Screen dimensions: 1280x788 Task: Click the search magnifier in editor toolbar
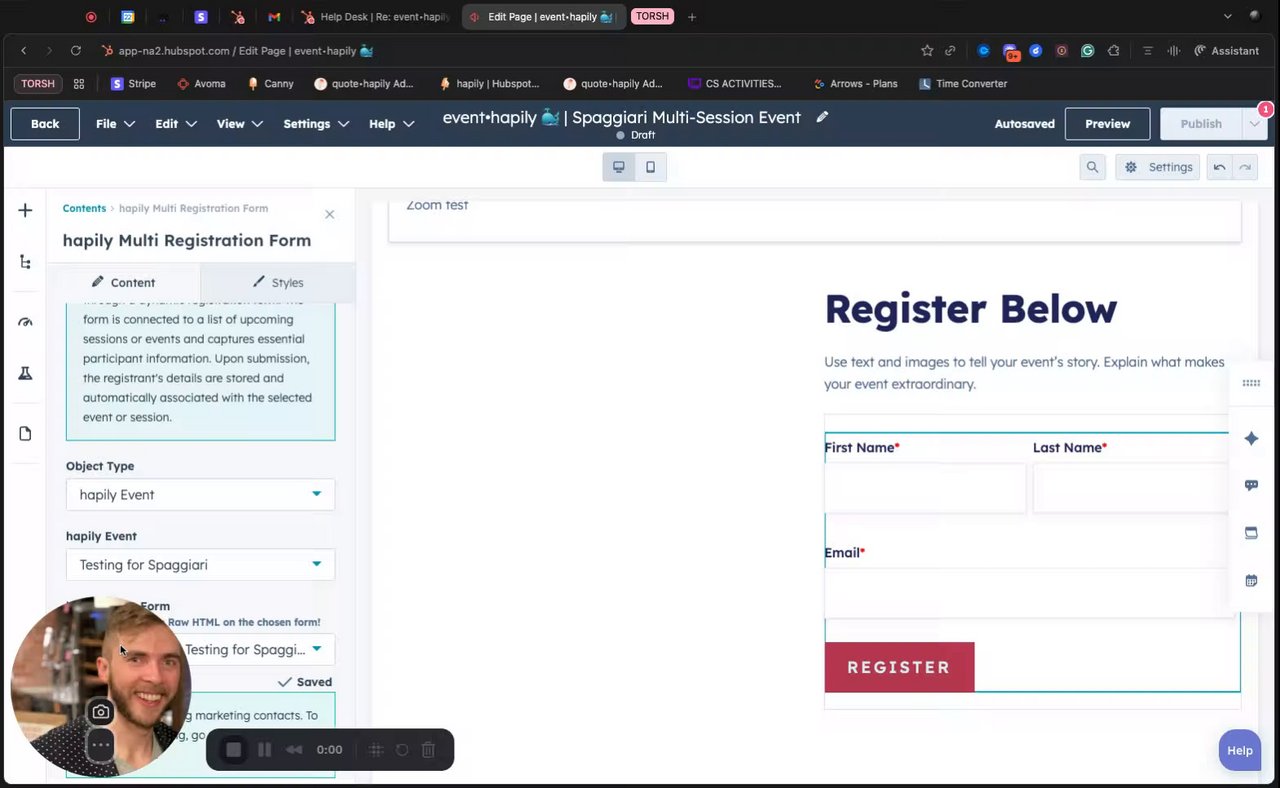tap(1092, 167)
